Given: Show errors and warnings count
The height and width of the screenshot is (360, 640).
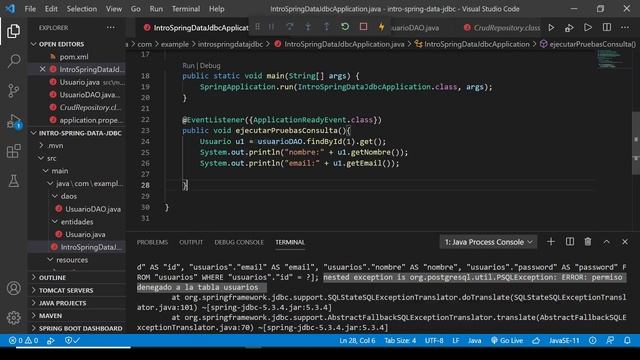Looking at the screenshot, I should (24, 340).
